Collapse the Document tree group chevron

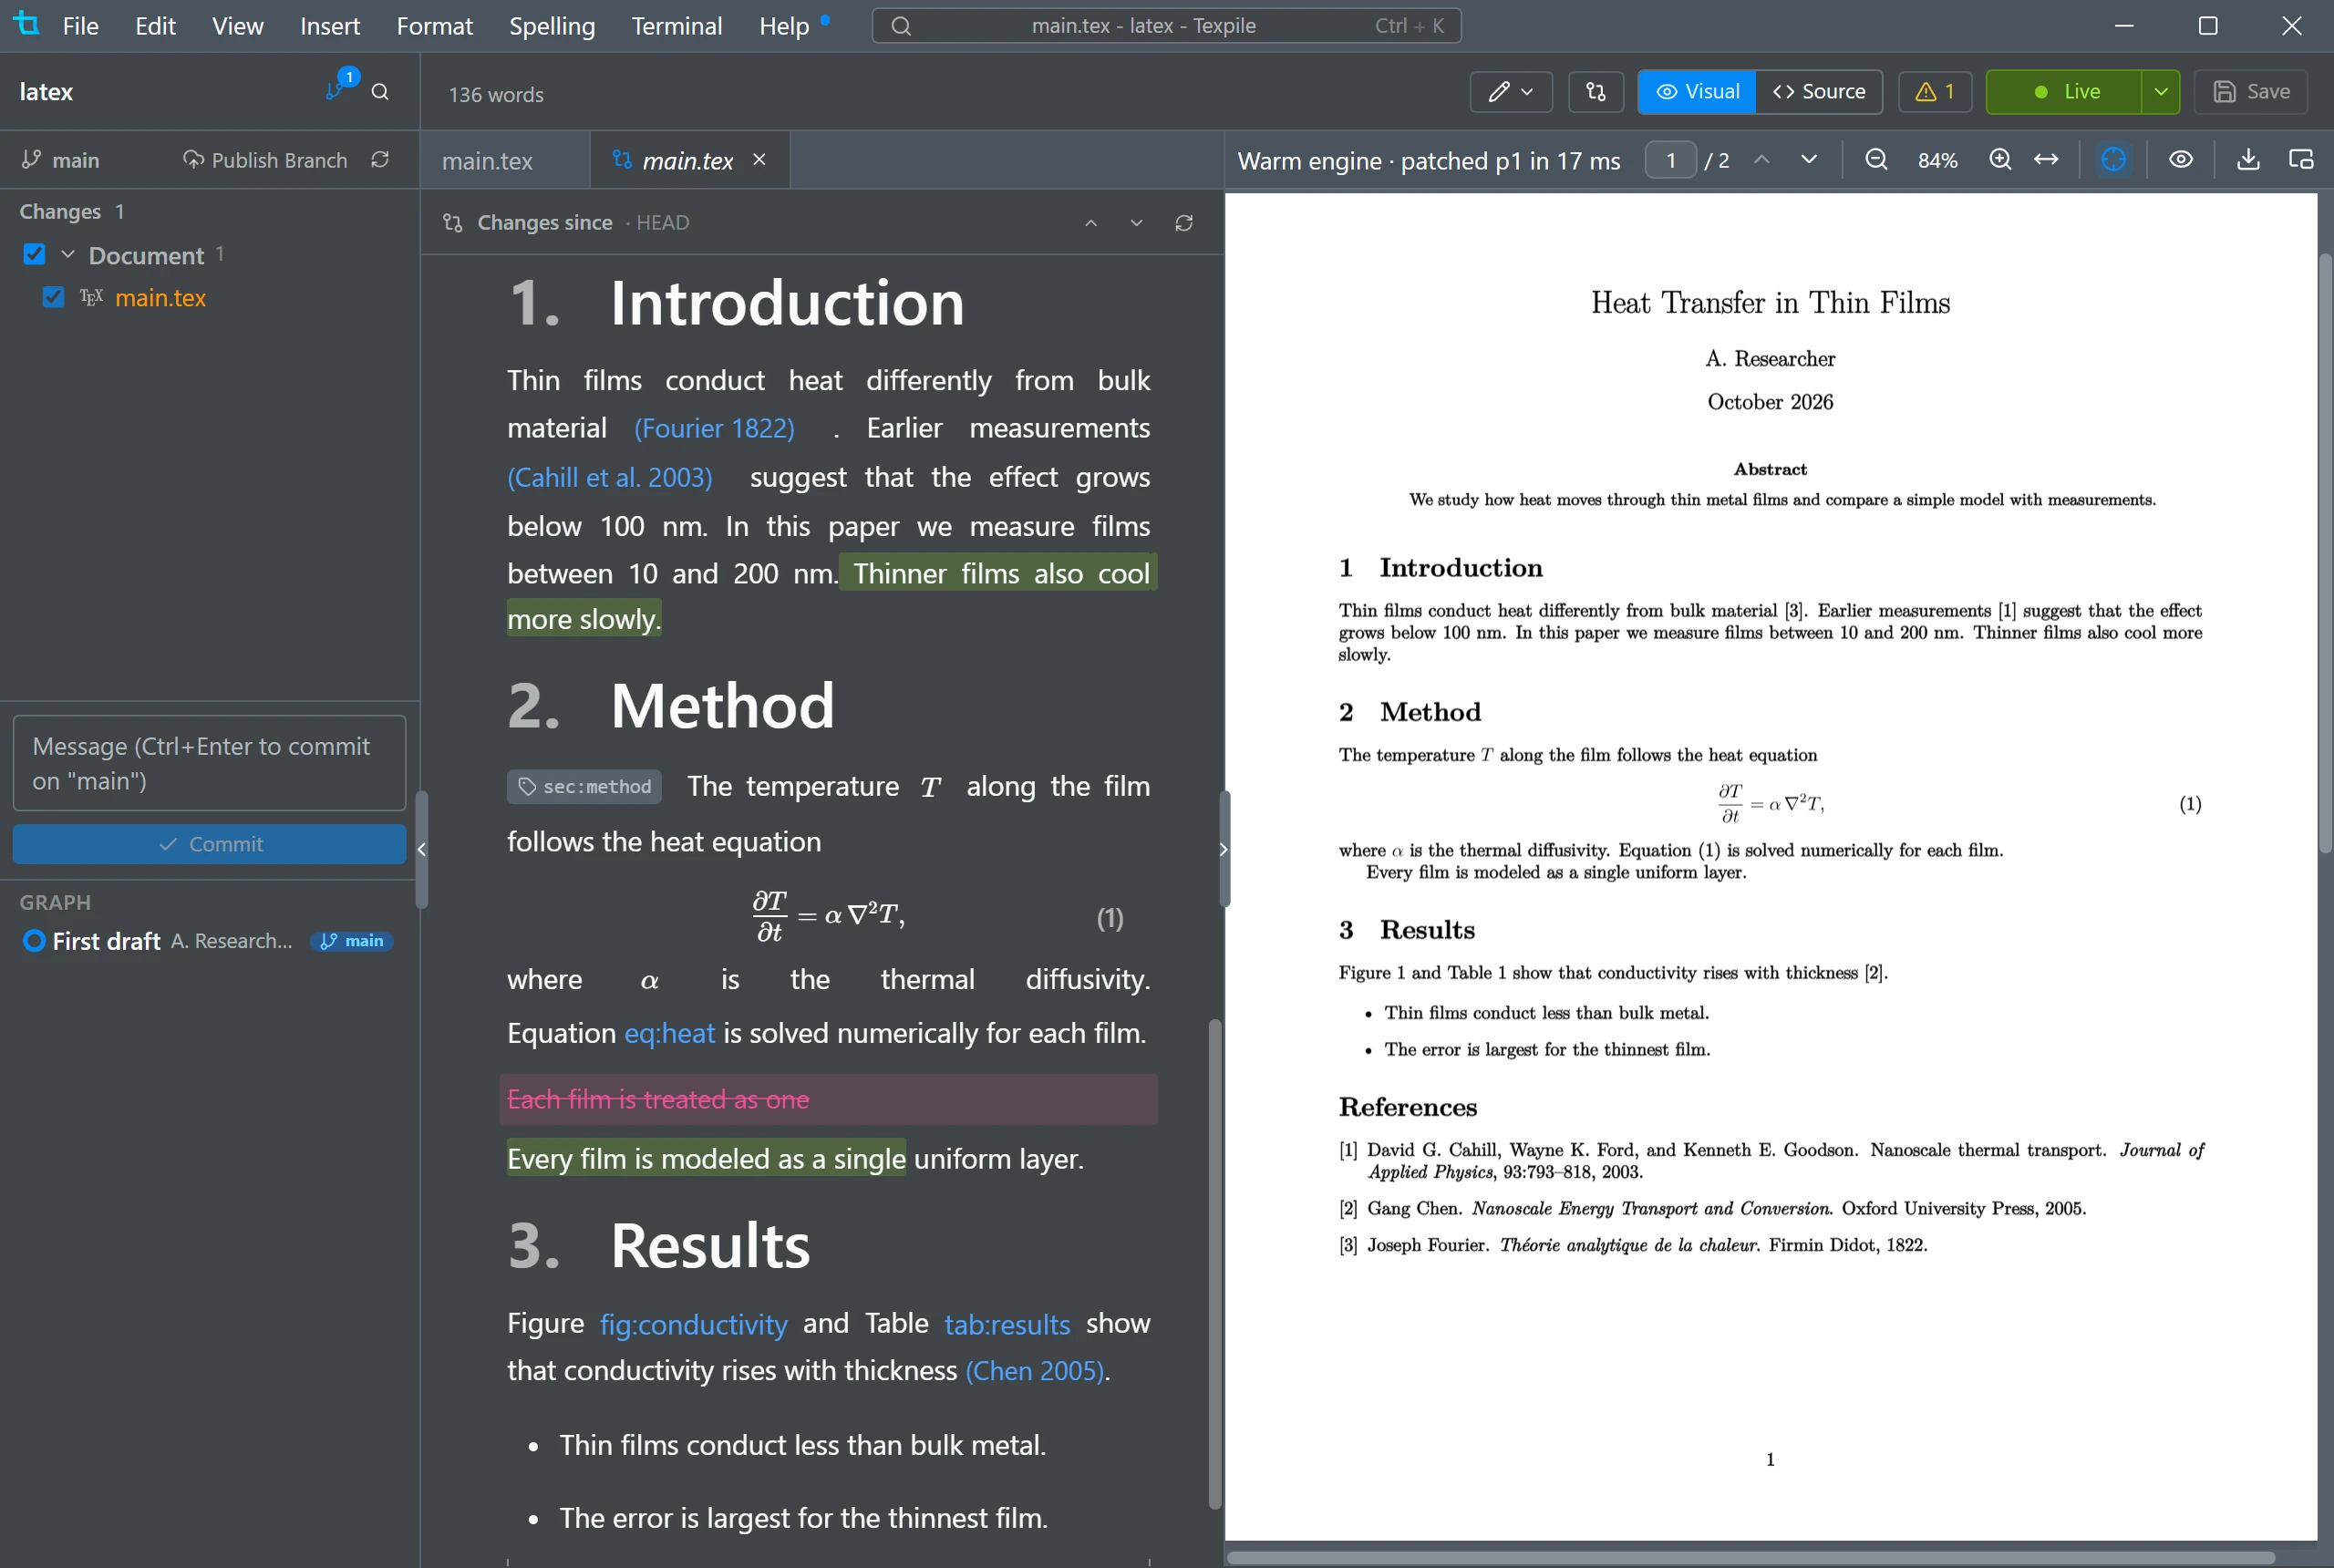pyautogui.click(x=68, y=255)
